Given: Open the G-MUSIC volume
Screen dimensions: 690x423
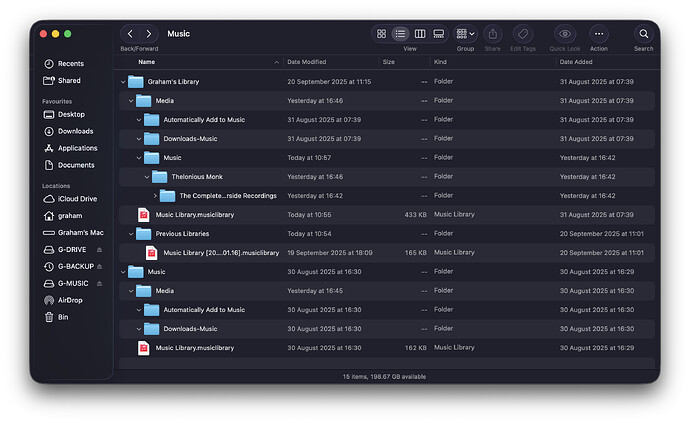Looking at the screenshot, I should pos(66,283).
